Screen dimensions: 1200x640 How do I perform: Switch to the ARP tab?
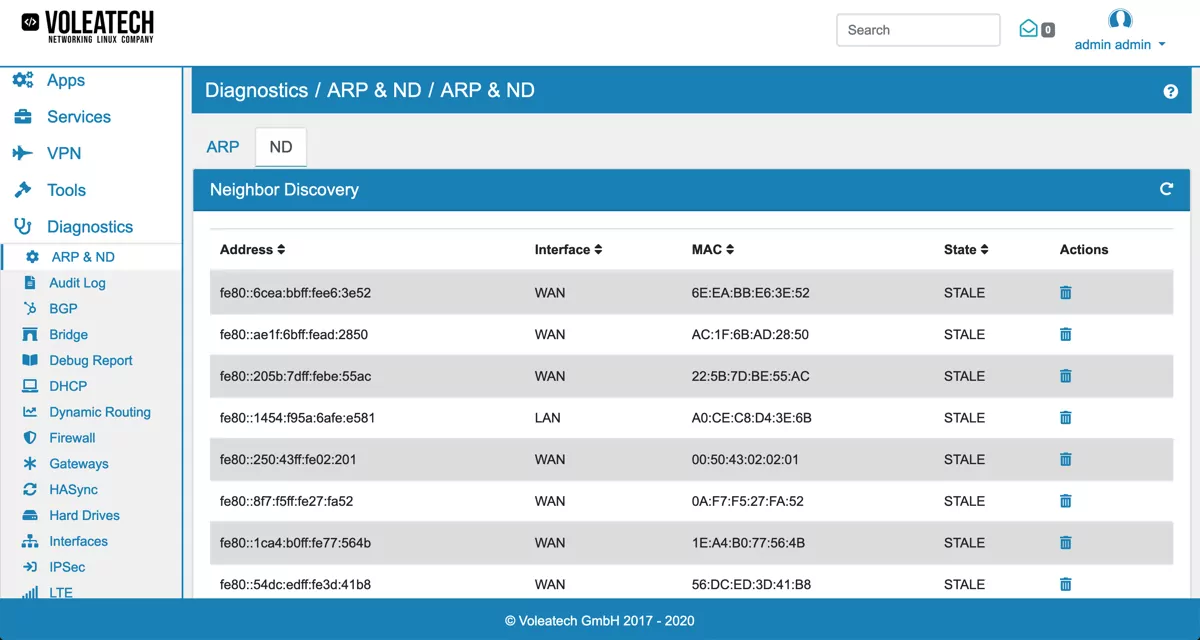(x=222, y=147)
